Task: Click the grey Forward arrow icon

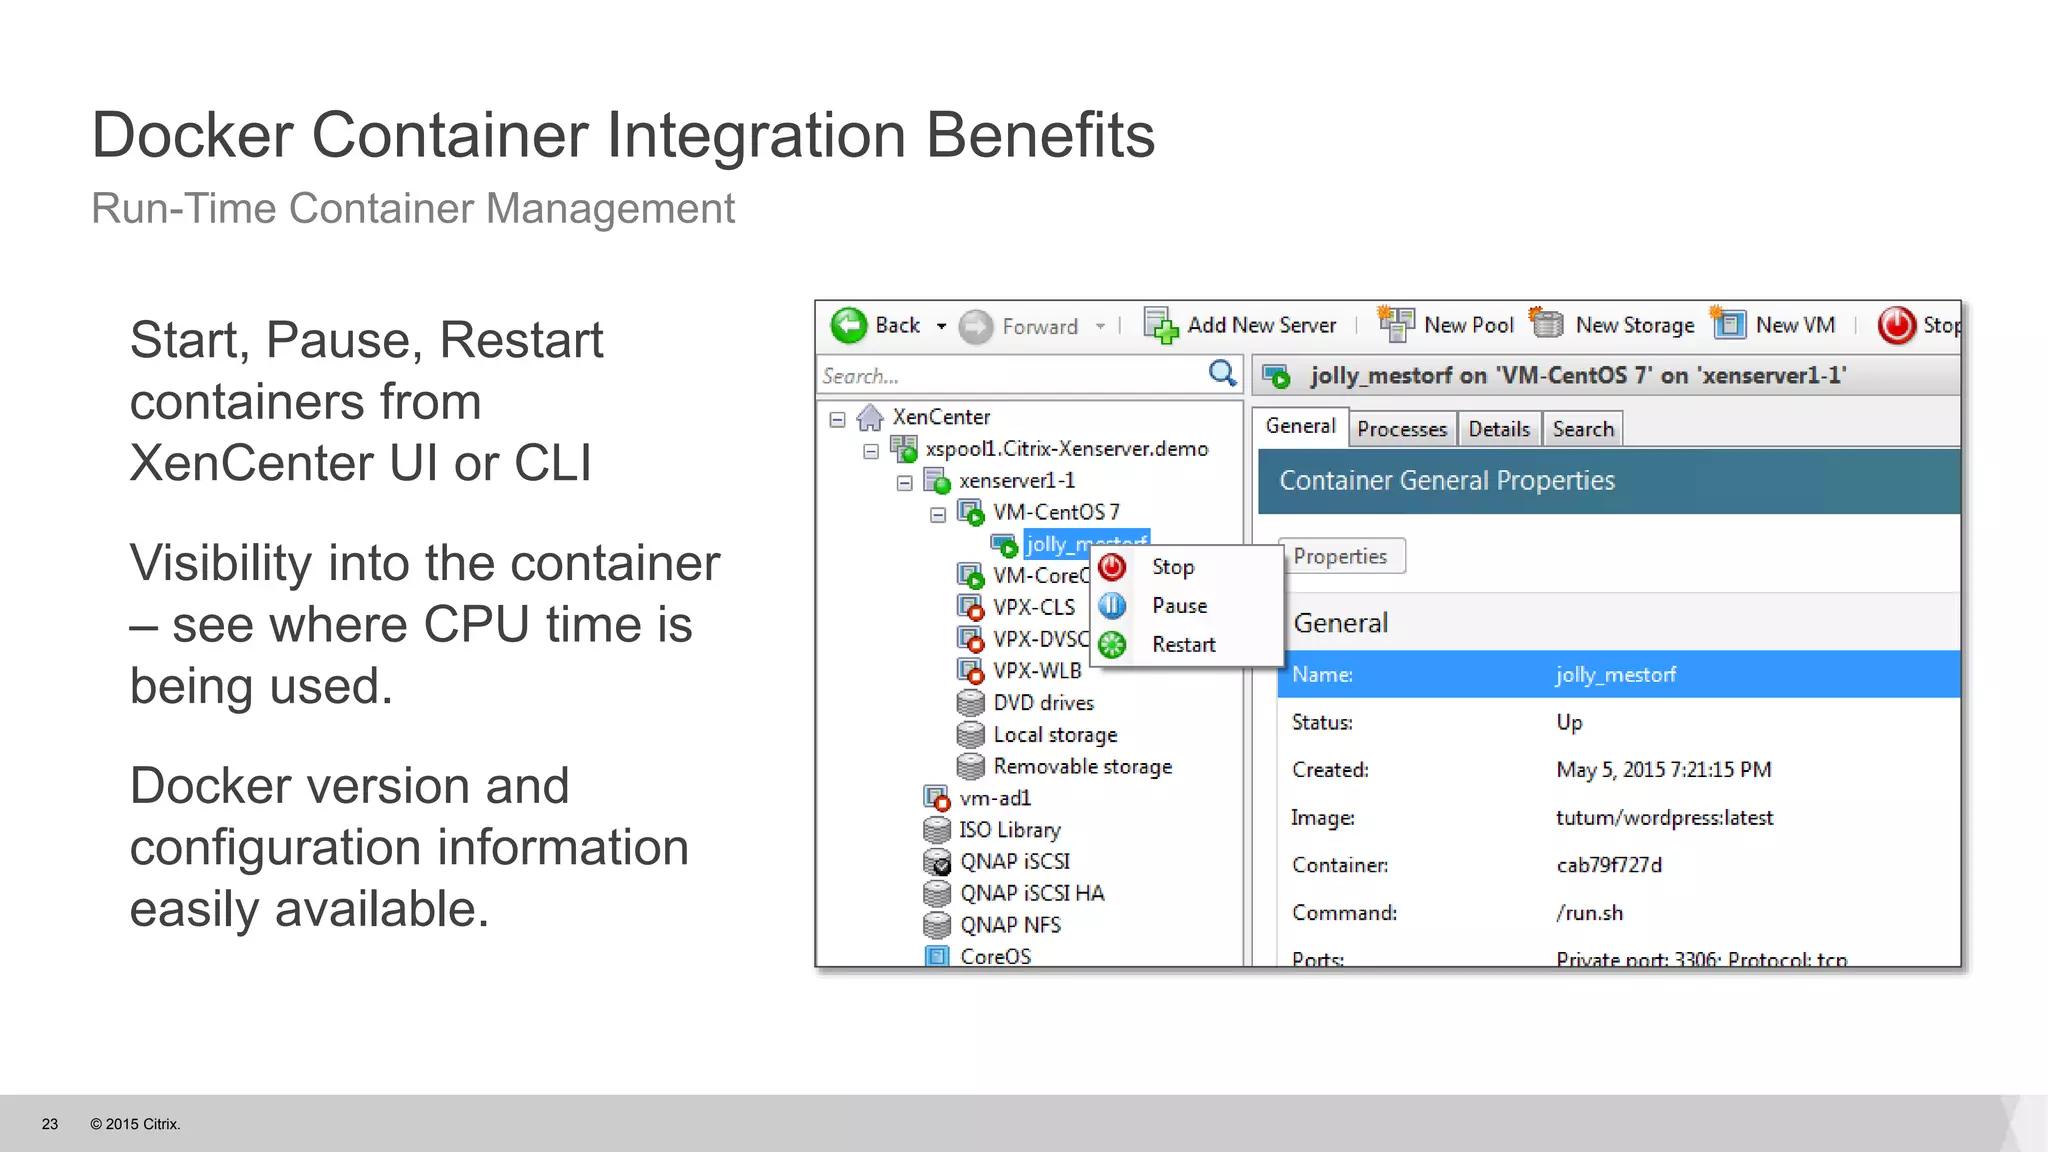Action: tap(976, 326)
